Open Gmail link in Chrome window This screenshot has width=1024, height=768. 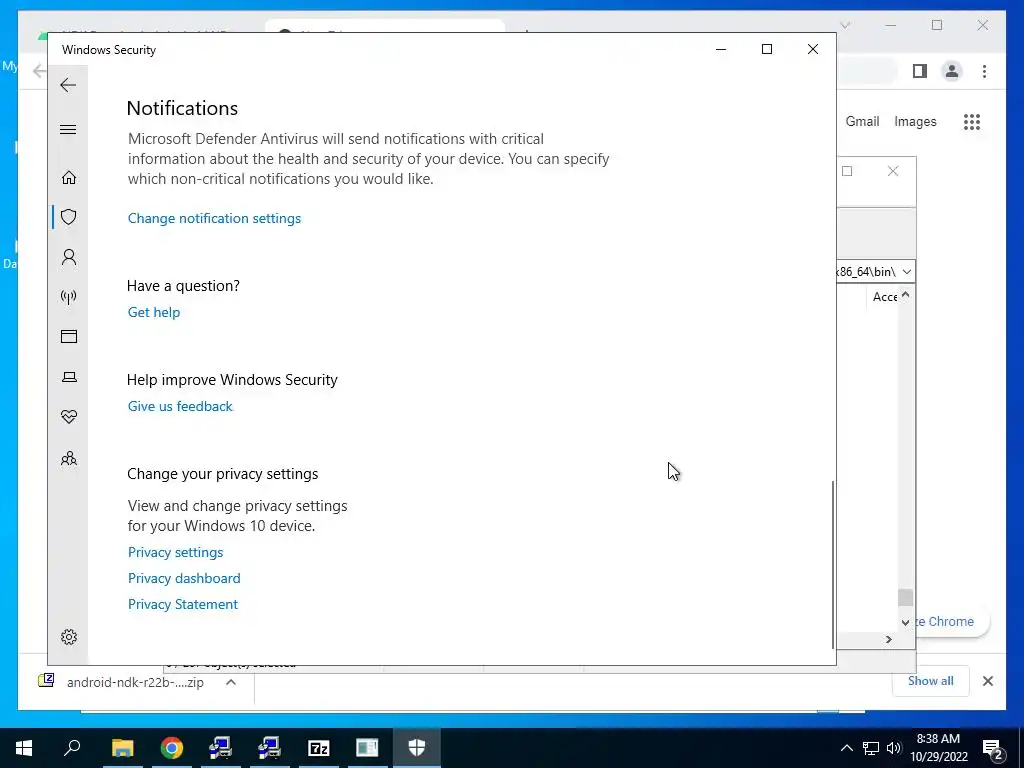point(862,121)
